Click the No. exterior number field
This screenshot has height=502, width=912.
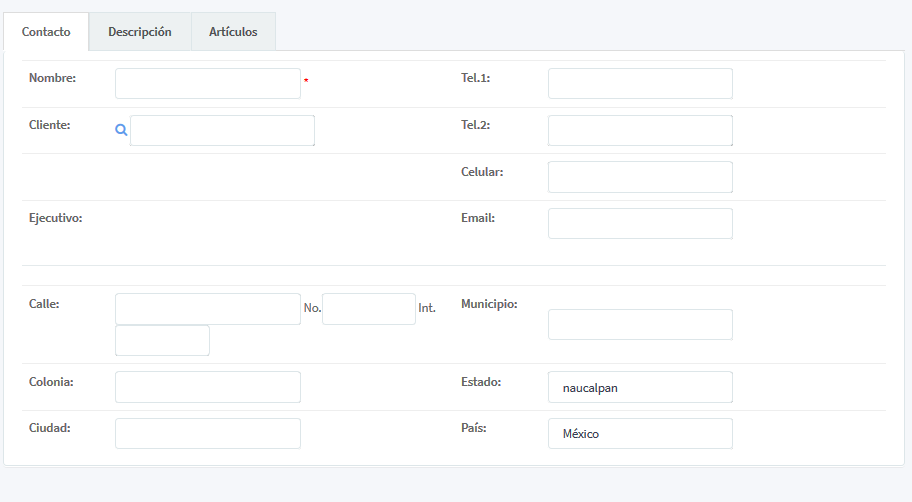coord(368,309)
